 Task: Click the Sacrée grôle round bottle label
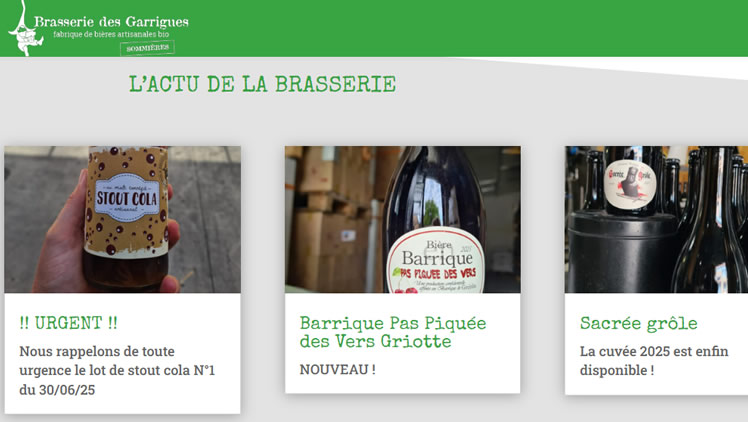tap(630, 184)
